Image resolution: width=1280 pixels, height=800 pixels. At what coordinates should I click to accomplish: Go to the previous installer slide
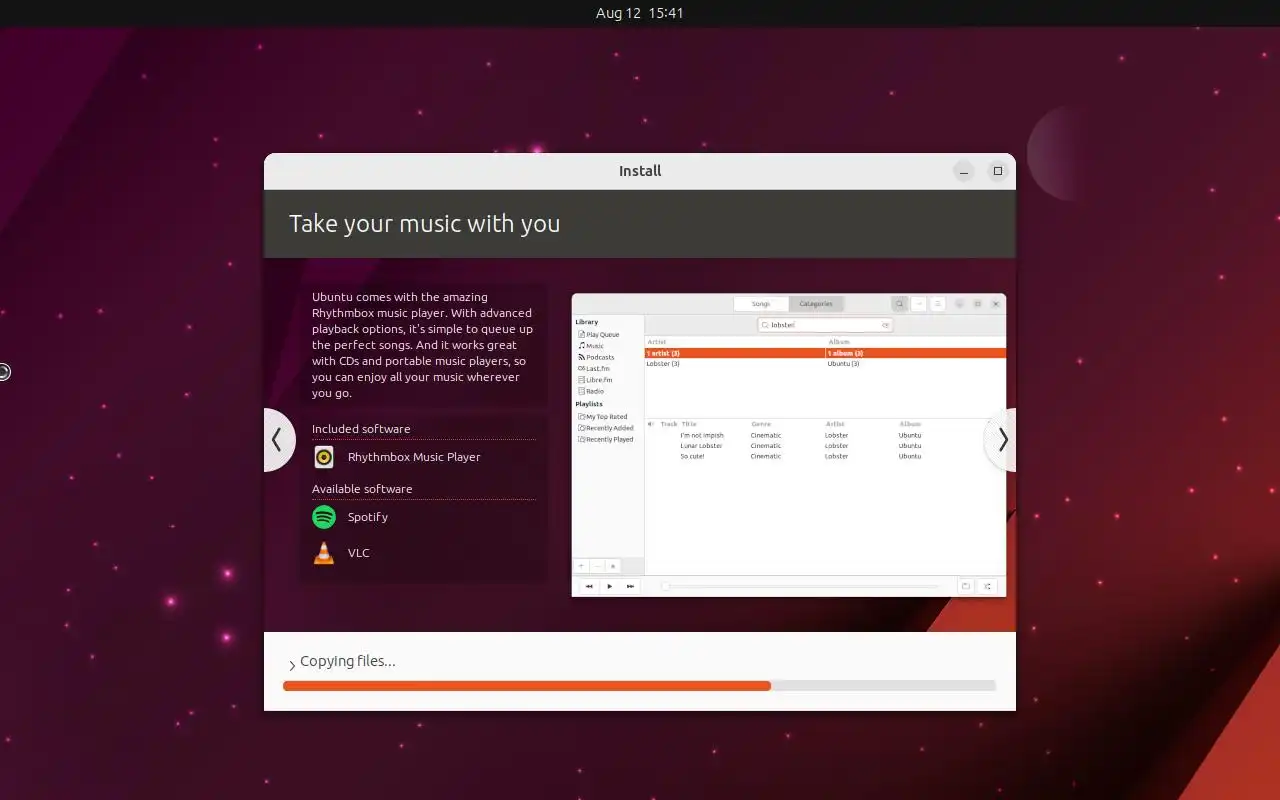(278, 440)
